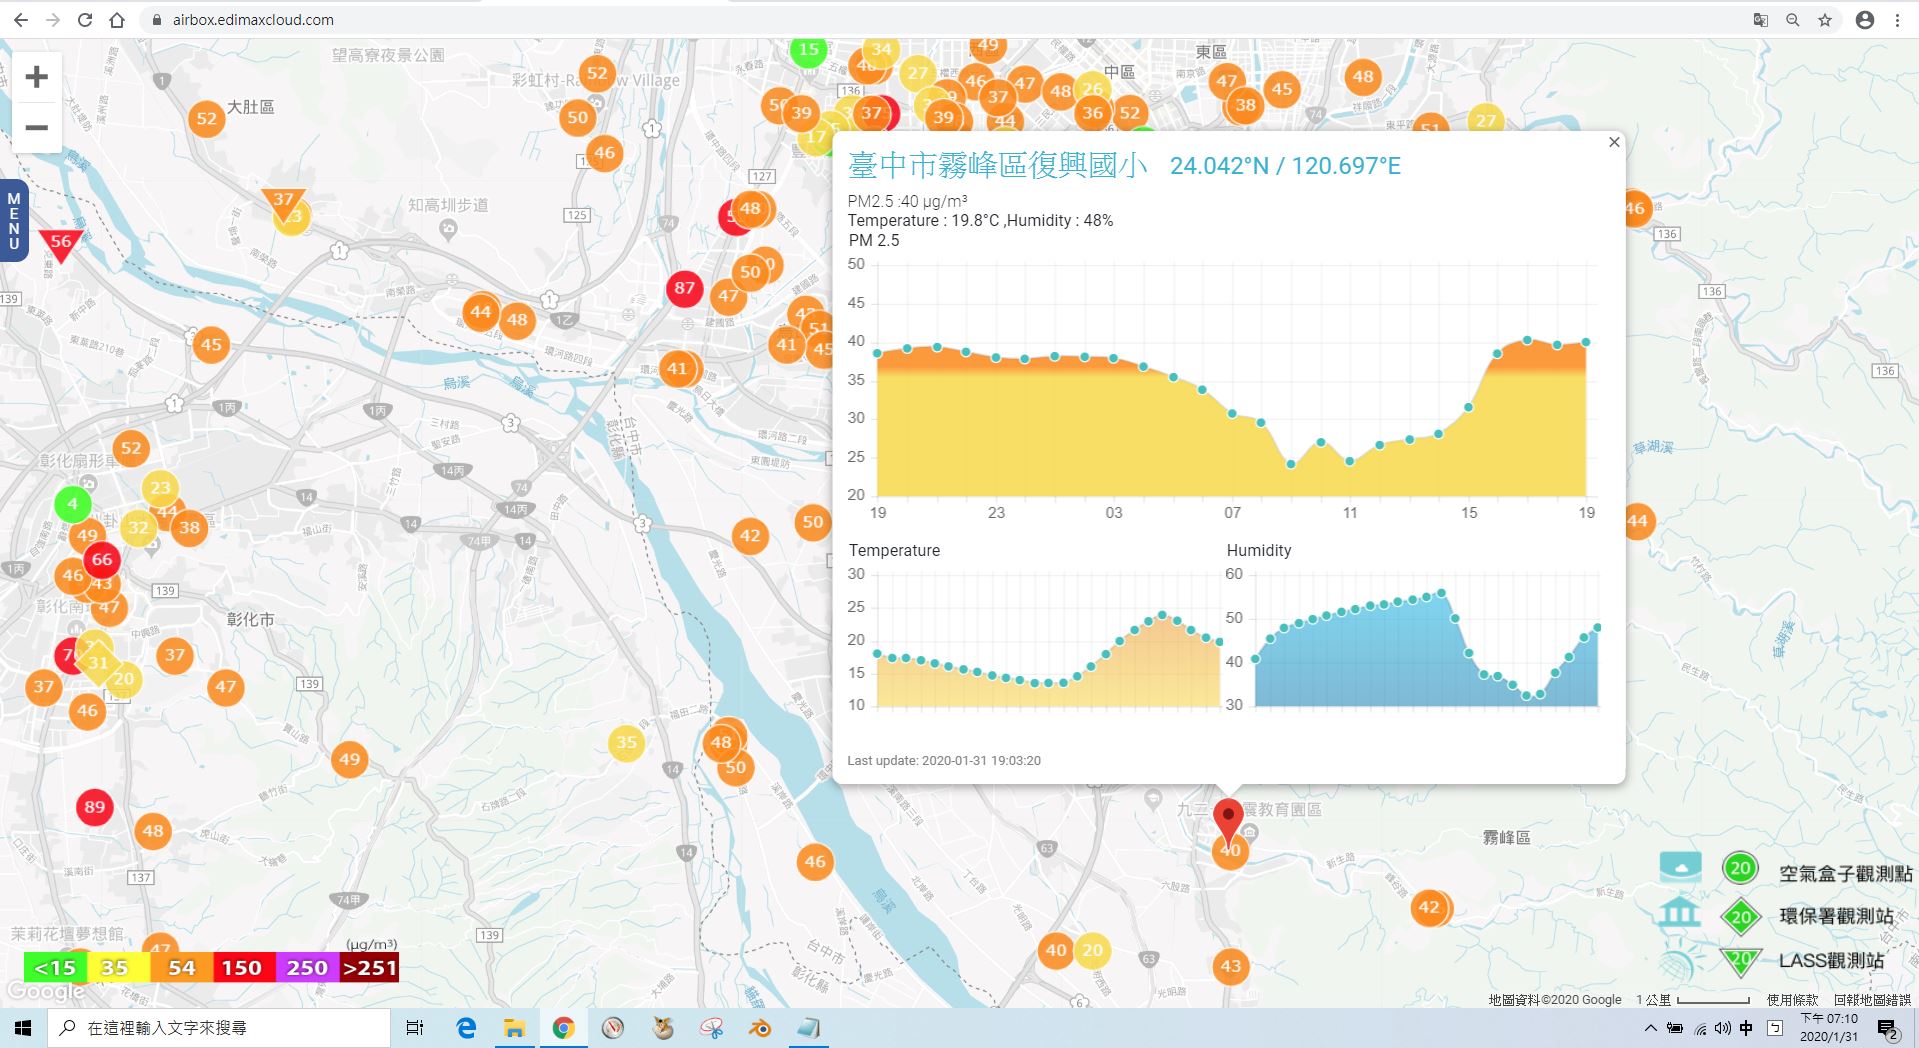Select the orange 43 marker at bottom
Screen dimensions: 1919x1048
tap(1231, 966)
